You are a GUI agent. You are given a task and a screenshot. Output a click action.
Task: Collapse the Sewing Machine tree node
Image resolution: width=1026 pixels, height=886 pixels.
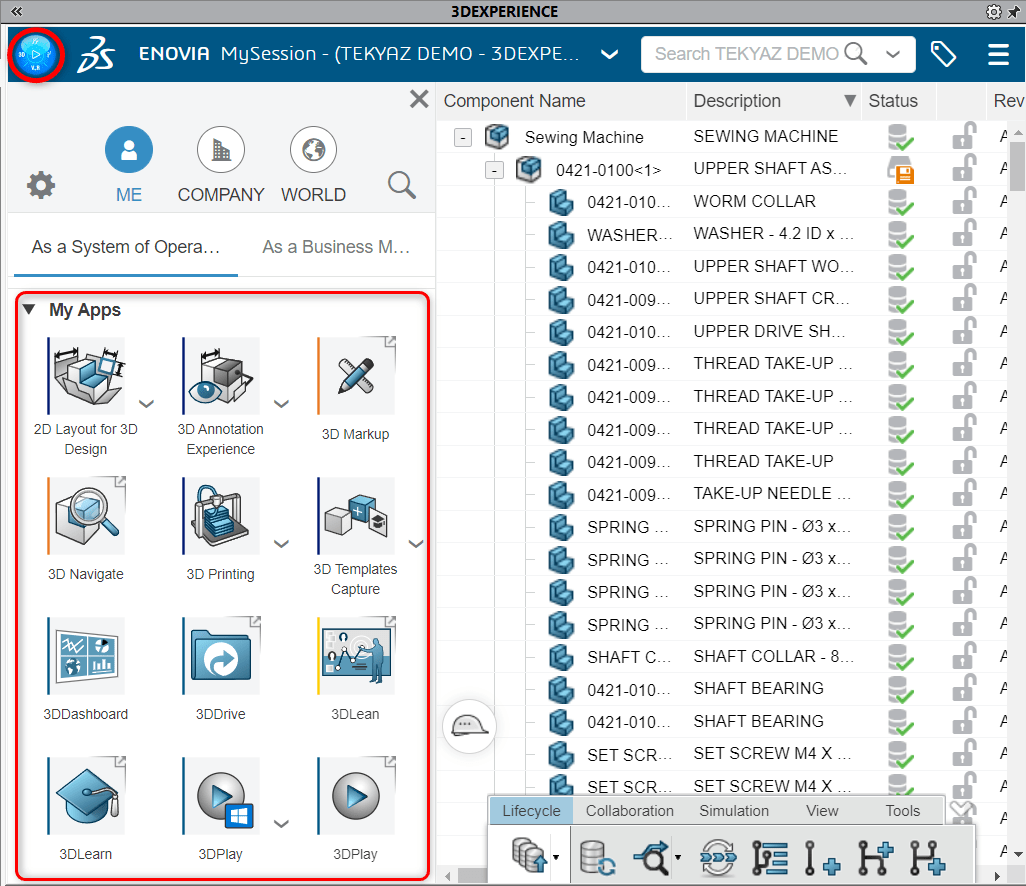coord(463,137)
